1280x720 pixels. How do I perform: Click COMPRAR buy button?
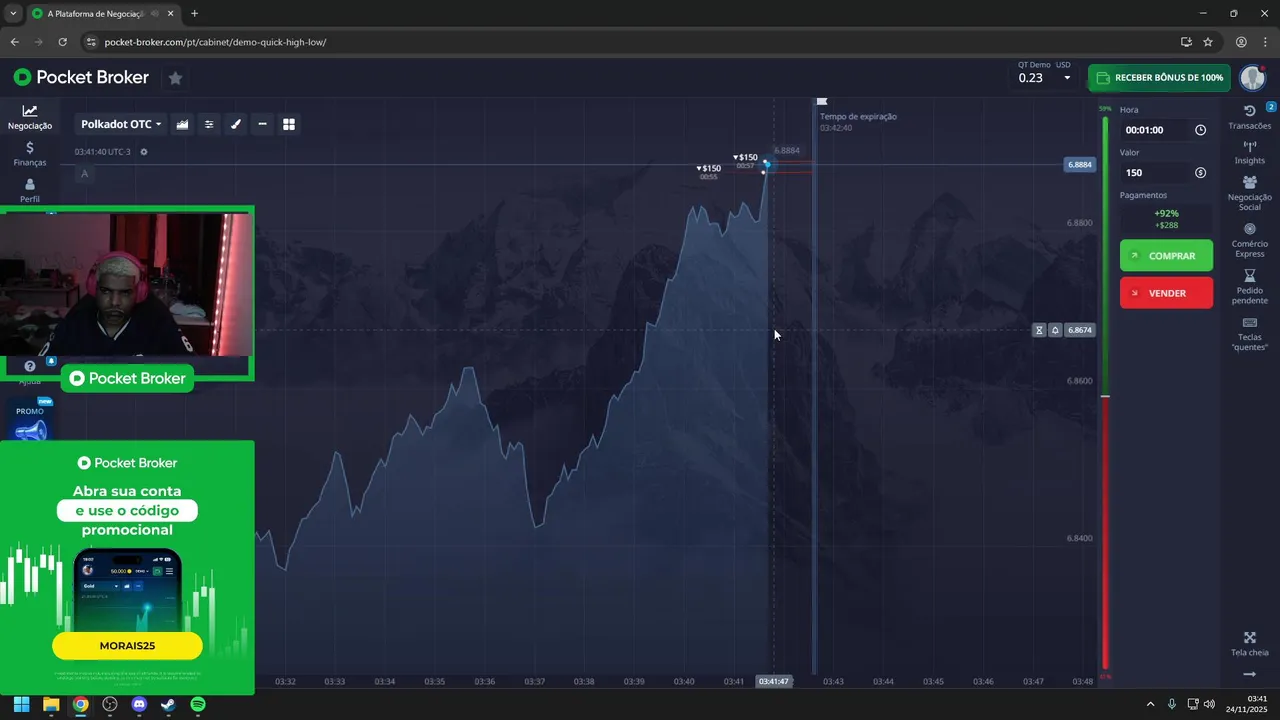1166,256
